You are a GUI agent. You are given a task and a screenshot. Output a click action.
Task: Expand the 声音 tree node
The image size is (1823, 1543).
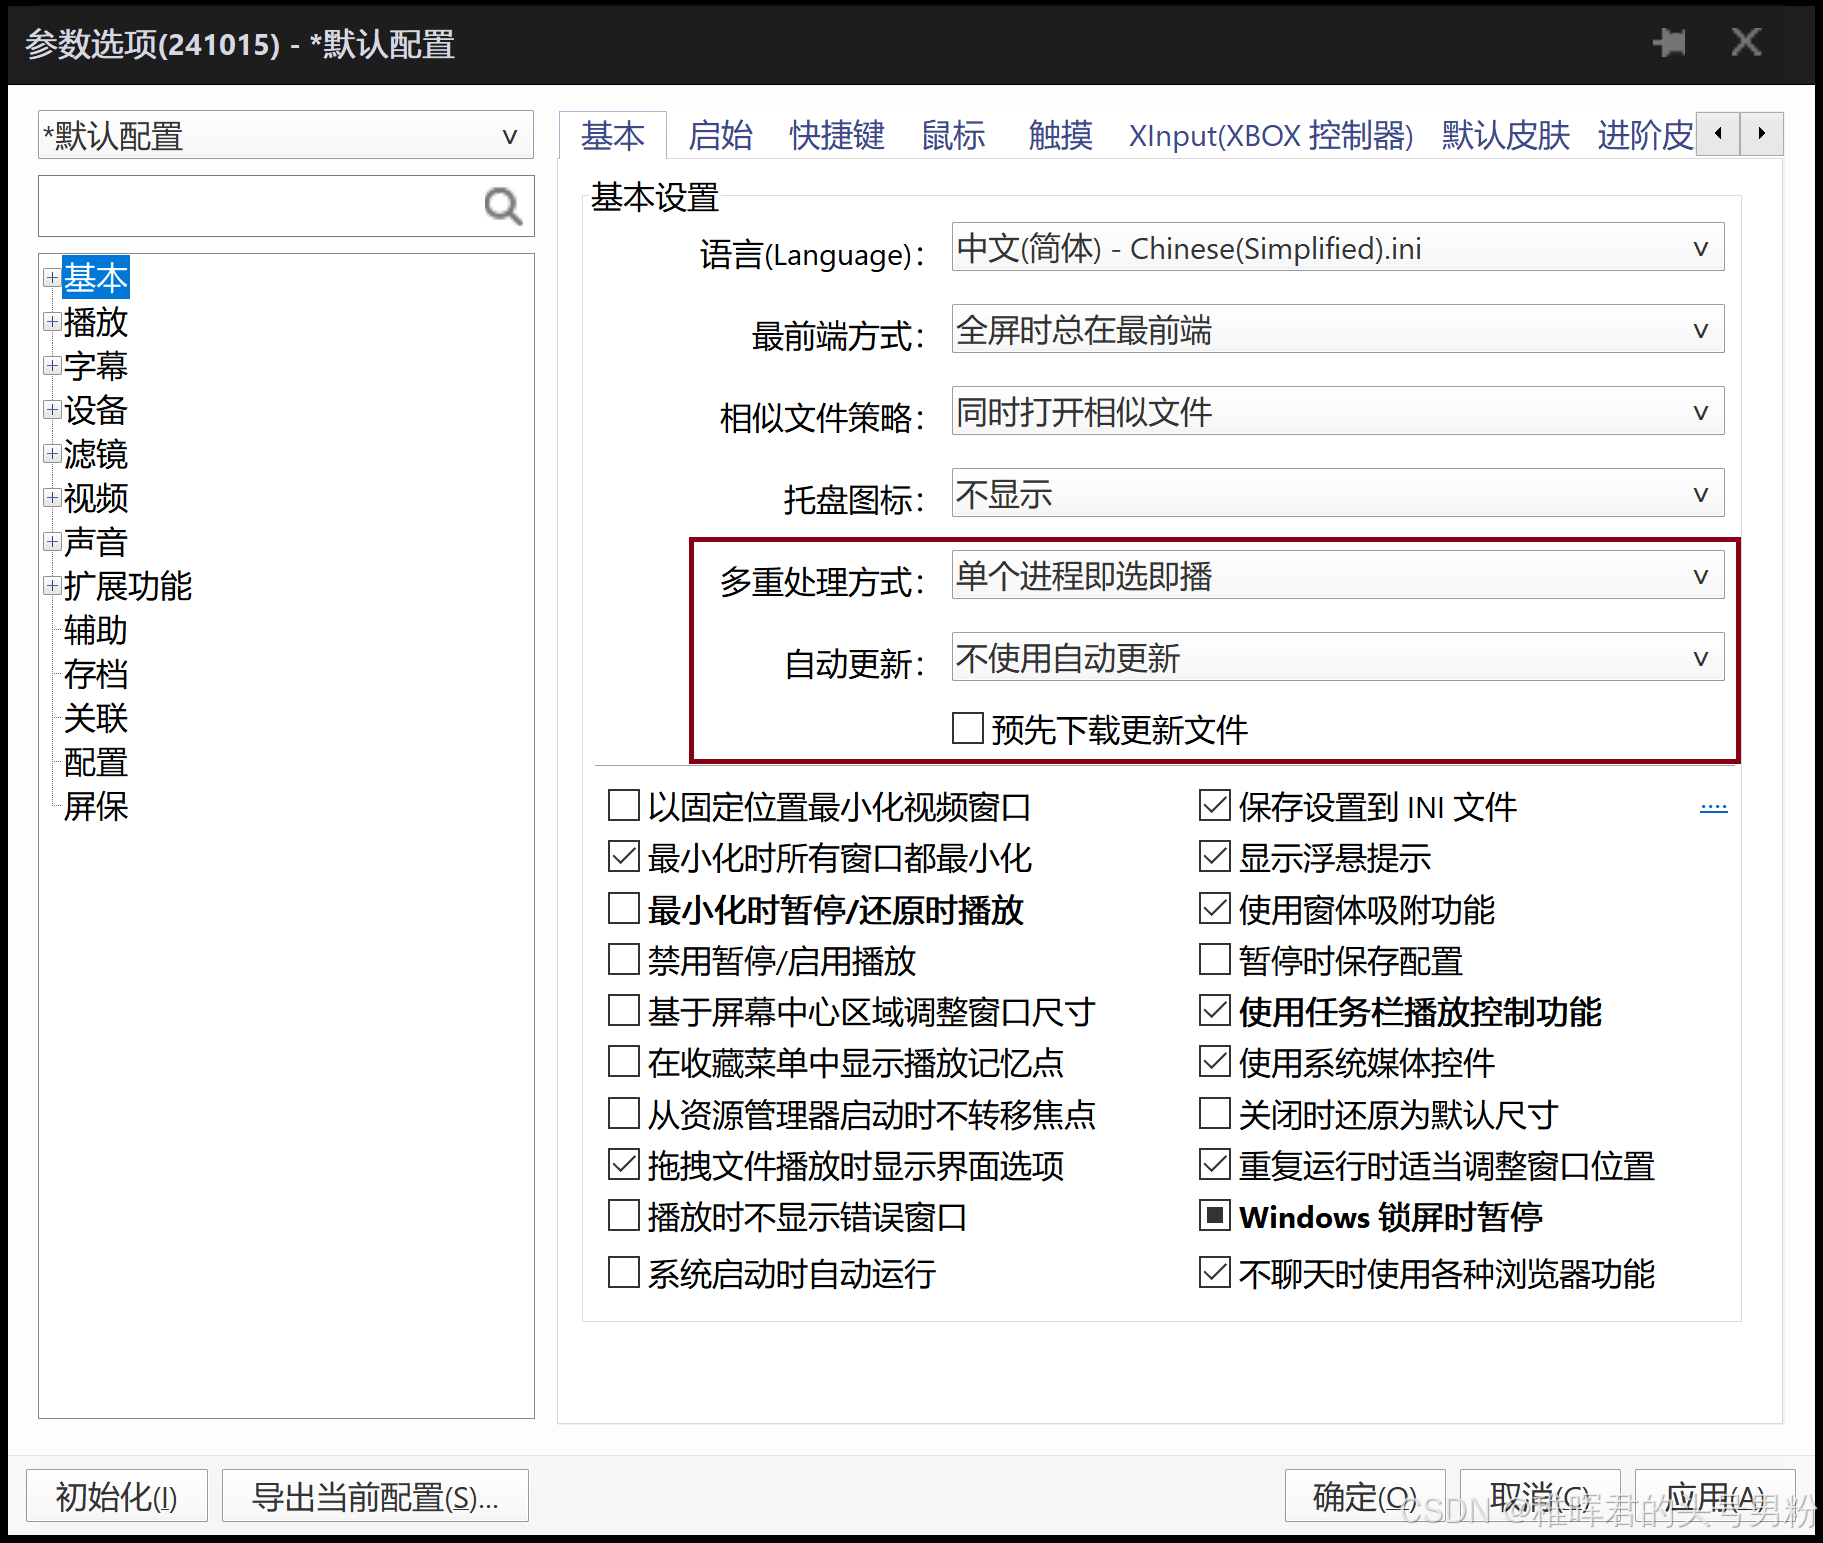52,542
